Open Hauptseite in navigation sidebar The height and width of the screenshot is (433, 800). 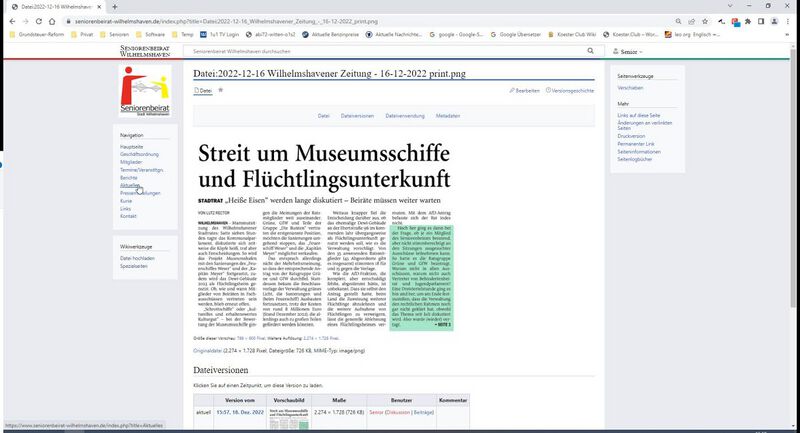pyautogui.click(x=131, y=146)
